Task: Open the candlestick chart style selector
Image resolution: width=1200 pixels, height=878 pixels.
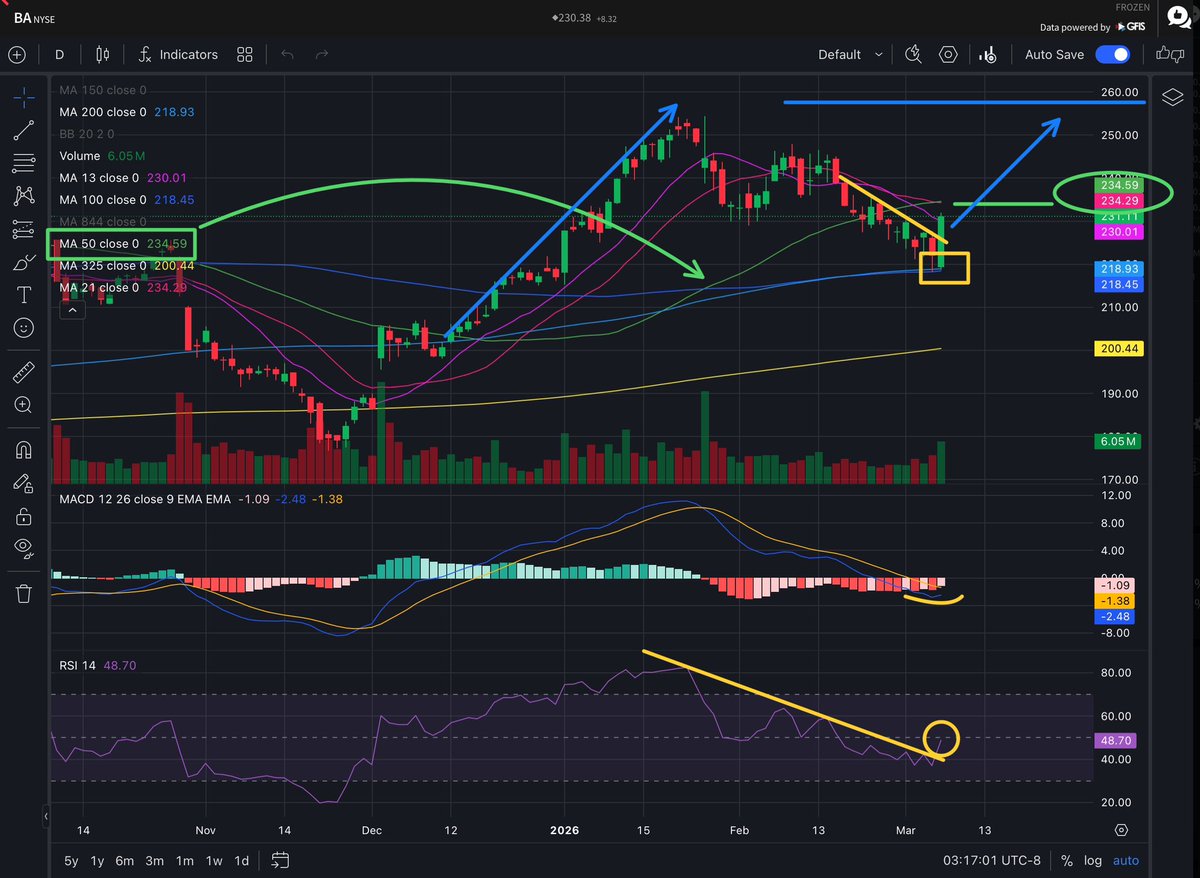Action: pos(101,55)
